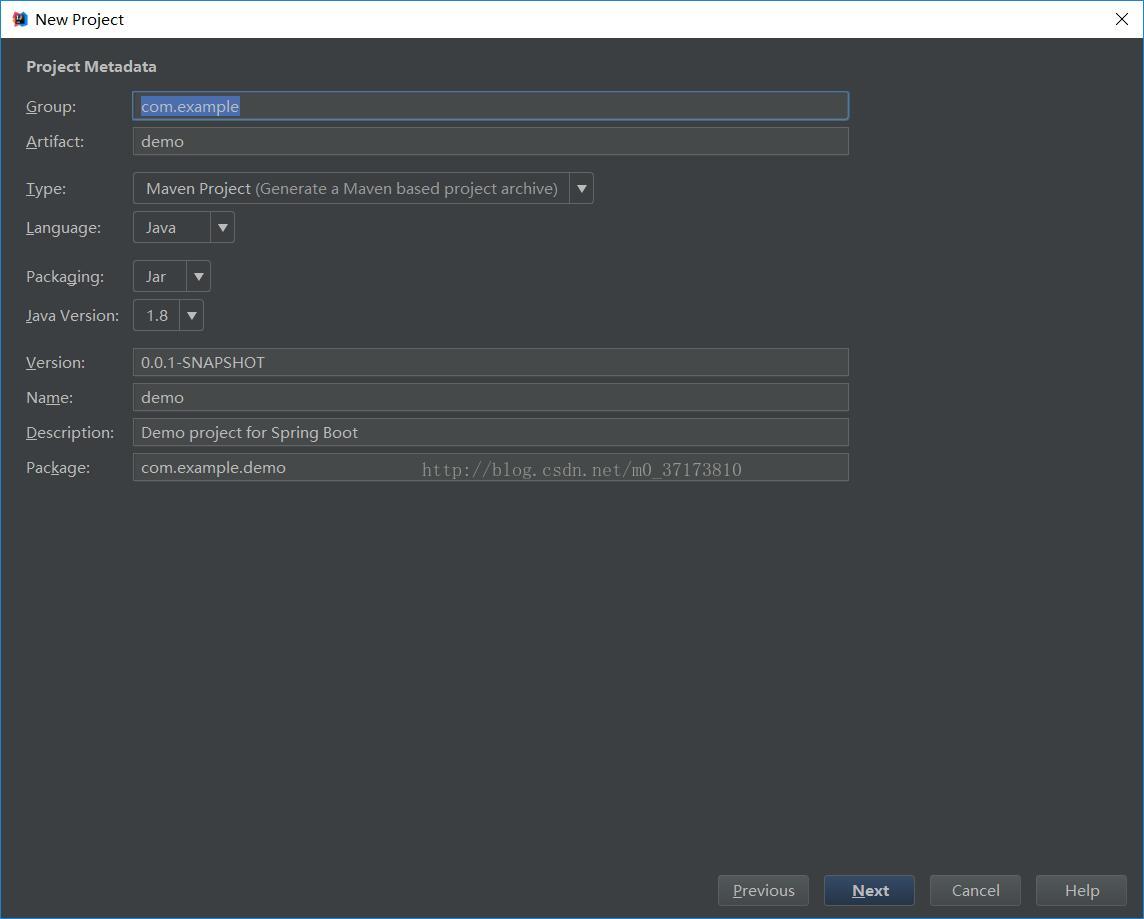Click the Project Metadata heading

(x=91, y=66)
